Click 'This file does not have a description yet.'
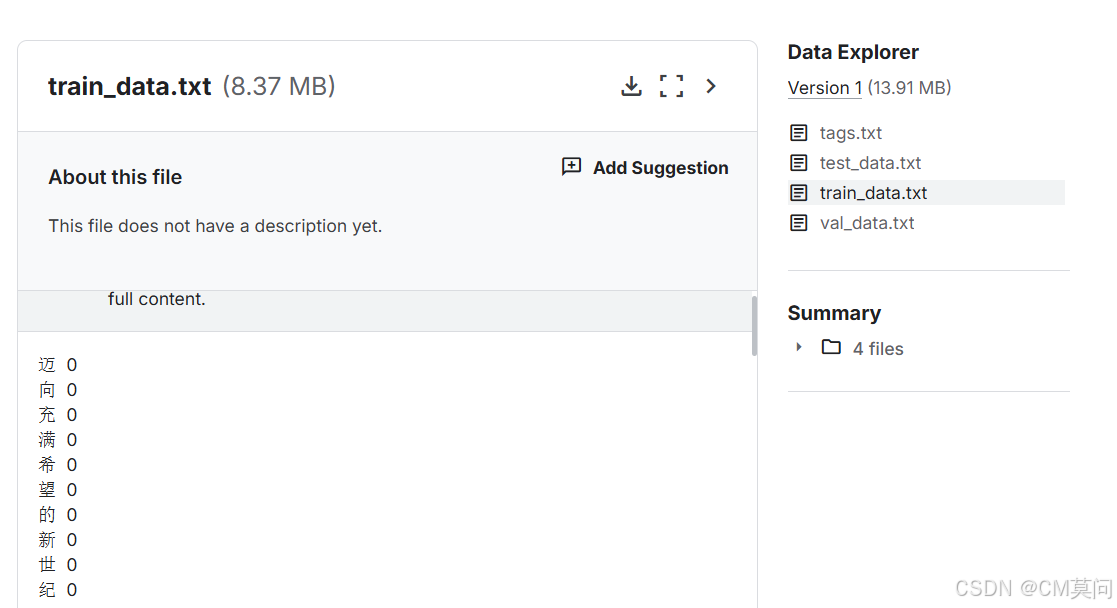 point(215,226)
